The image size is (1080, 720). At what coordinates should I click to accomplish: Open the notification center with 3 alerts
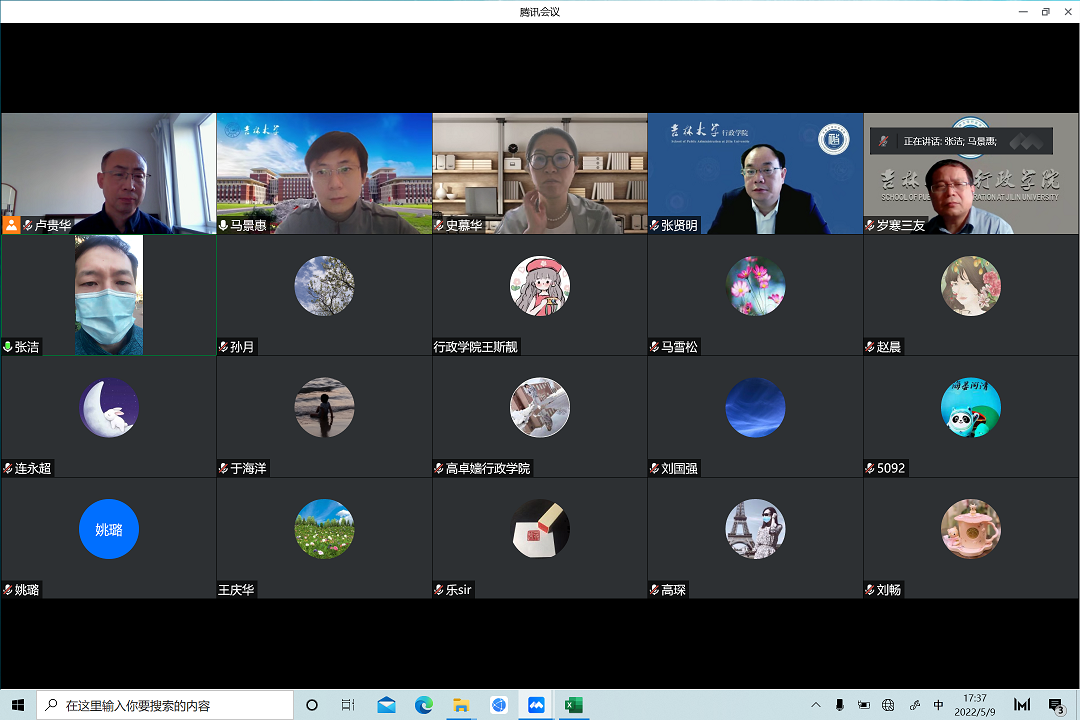point(1056,705)
